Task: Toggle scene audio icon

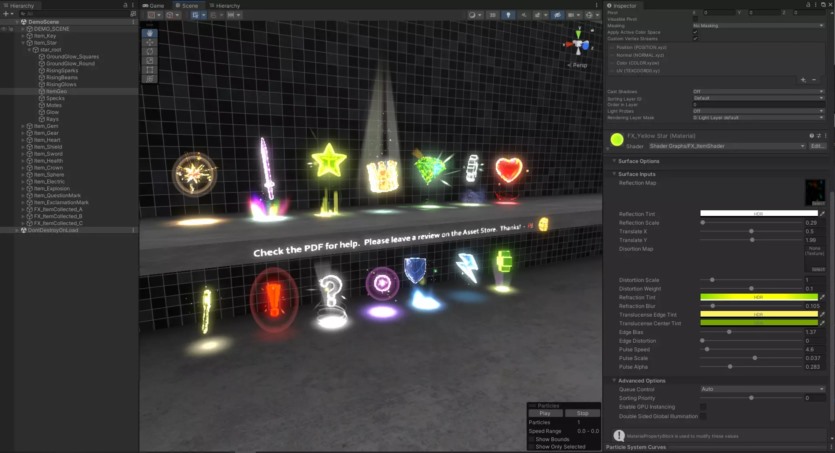Action: [523, 15]
